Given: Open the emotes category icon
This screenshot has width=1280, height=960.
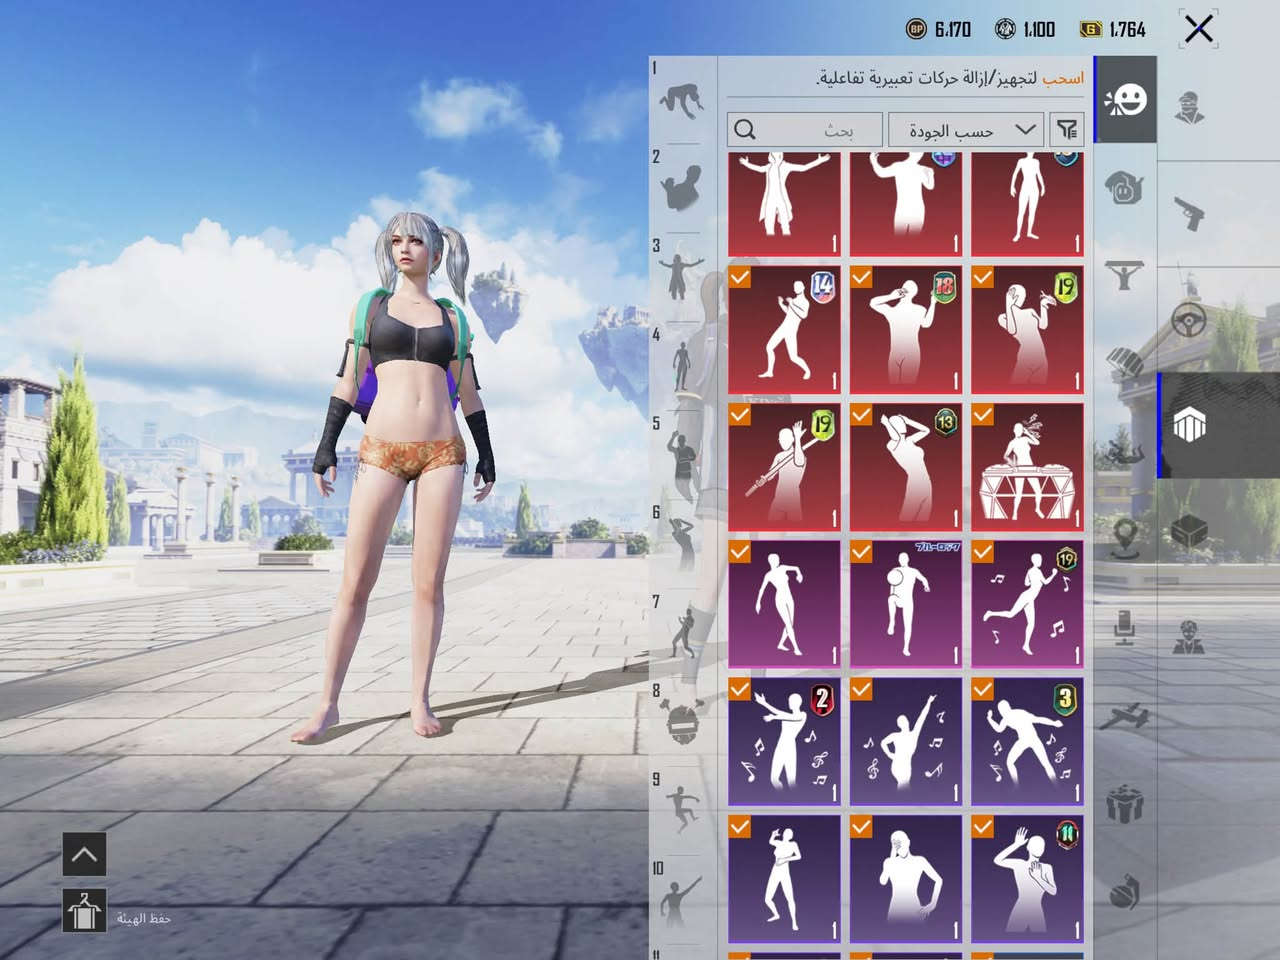Looking at the screenshot, I should click(x=1125, y=100).
